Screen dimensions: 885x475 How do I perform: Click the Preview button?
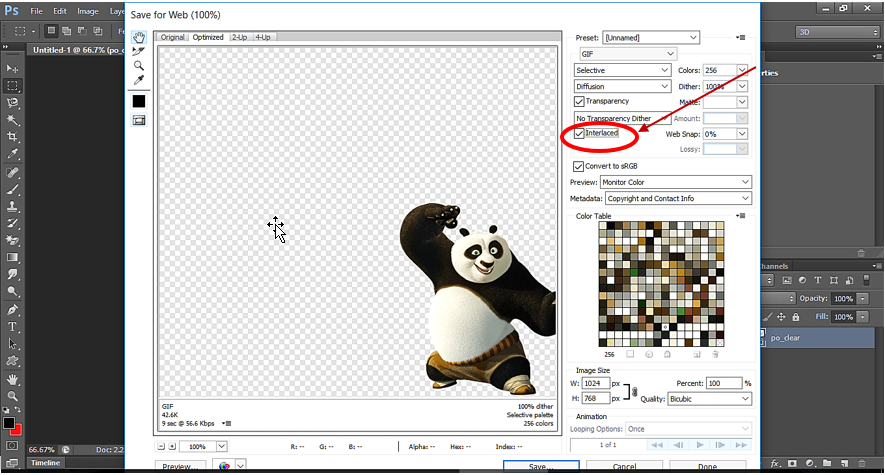[180, 467]
